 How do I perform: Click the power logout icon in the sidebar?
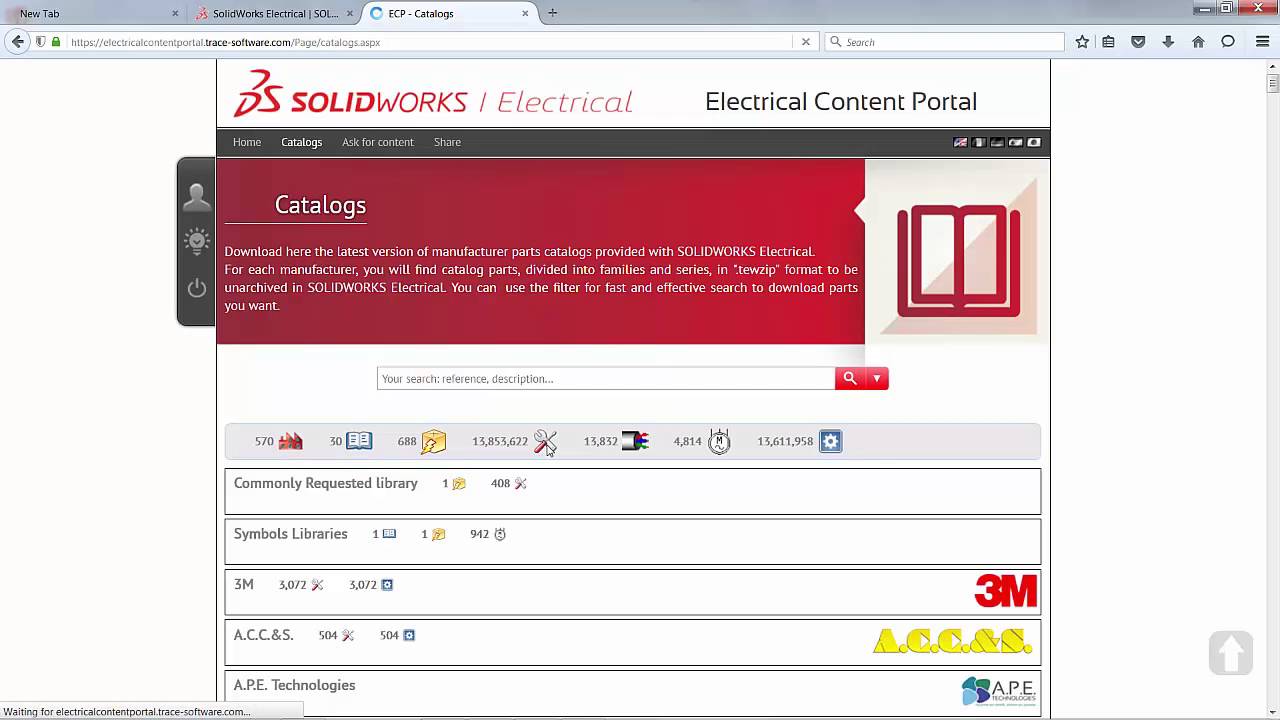(196, 288)
